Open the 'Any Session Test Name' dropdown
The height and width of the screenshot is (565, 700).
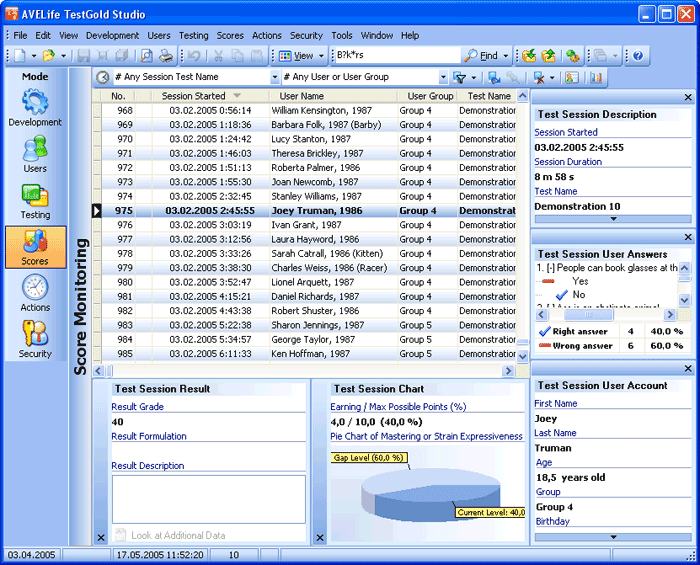coord(275,77)
